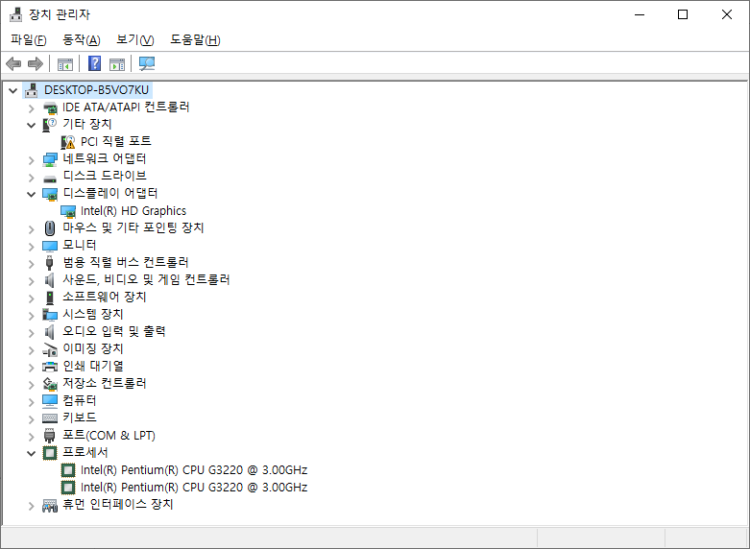Expand the 네트워크 어댑터 node

pos(31,160)
